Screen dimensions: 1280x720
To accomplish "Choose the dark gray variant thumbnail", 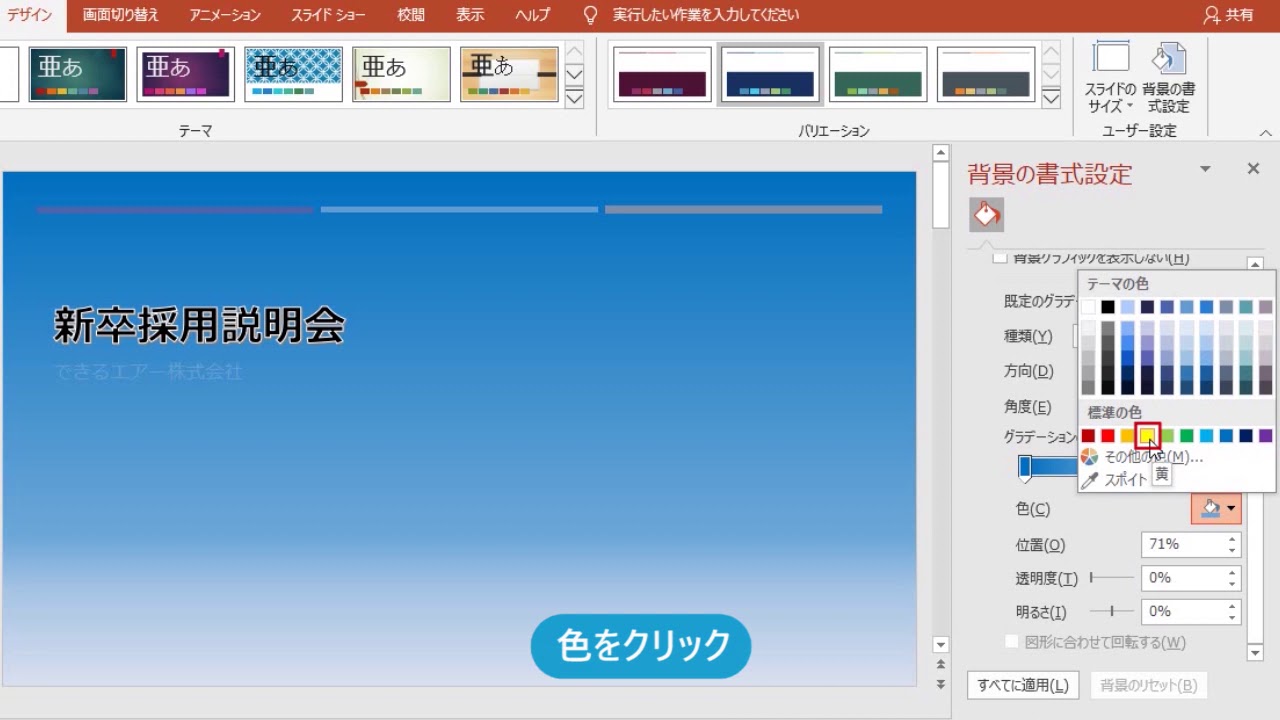I will [x=986, y=74].
